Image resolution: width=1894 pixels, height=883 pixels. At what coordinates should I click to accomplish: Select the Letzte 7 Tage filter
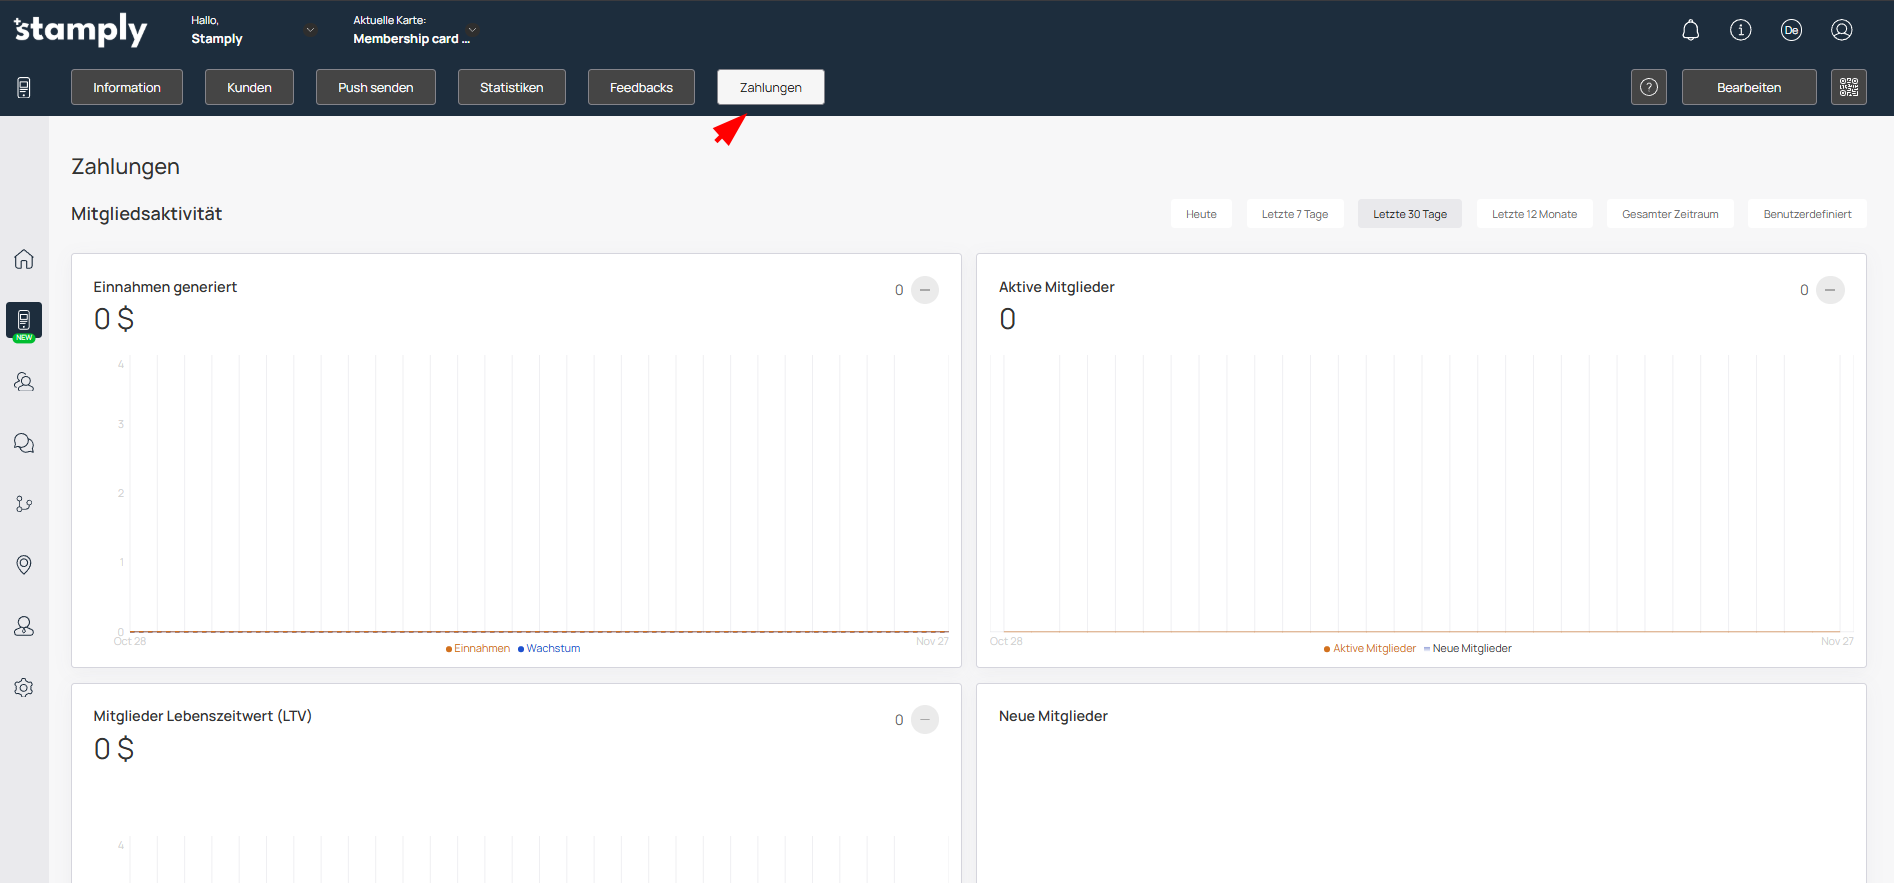point(1294,214)
